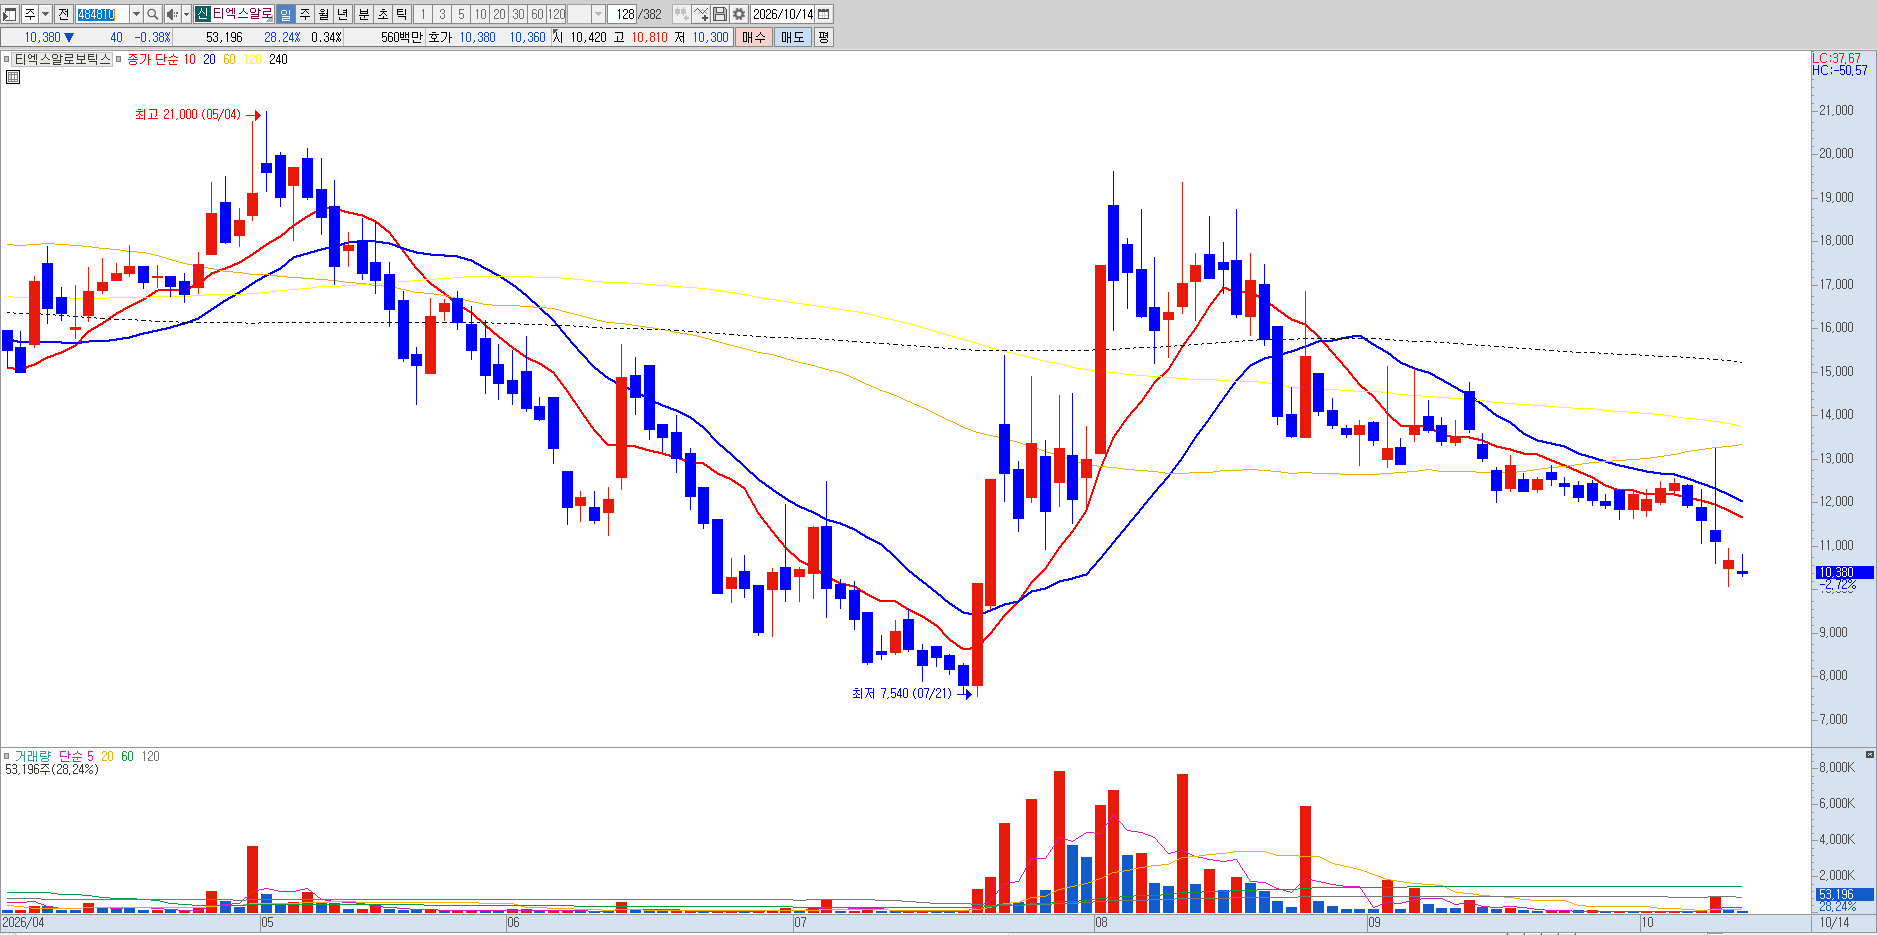Click the red 10 moving average legend
Screen dimensions: 1877x935
coord(189,59)
